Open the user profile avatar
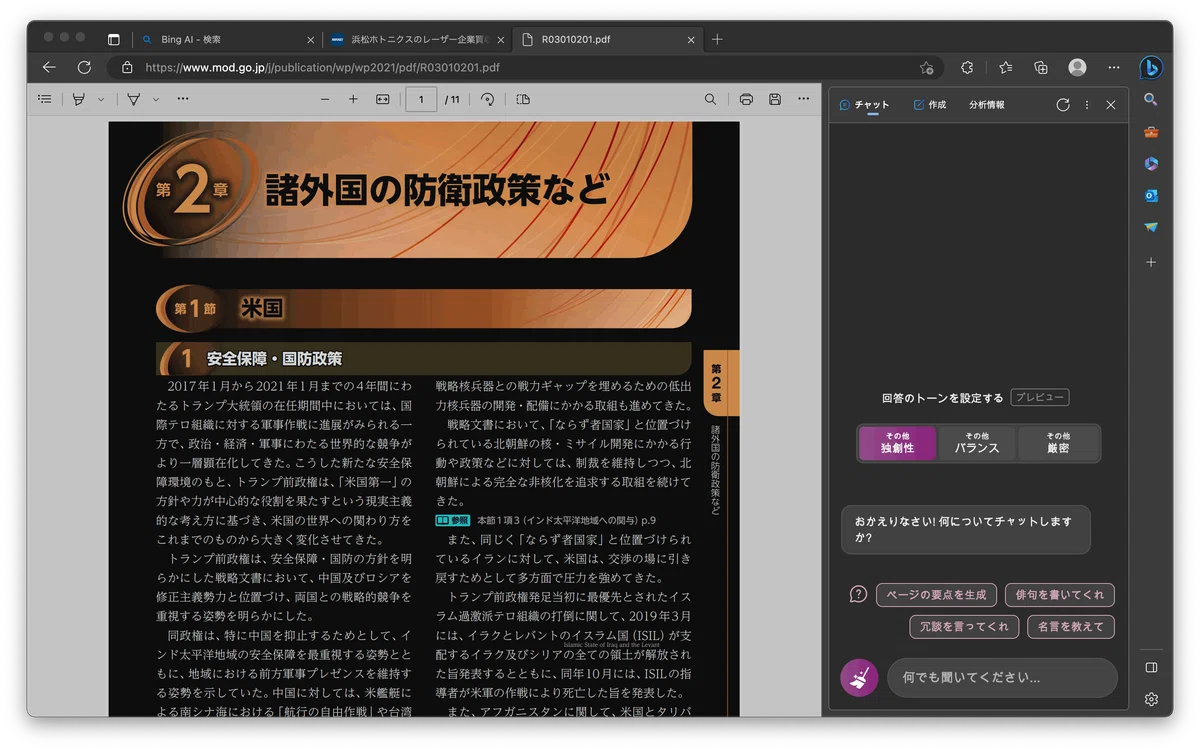 [x=1077, y=67]
